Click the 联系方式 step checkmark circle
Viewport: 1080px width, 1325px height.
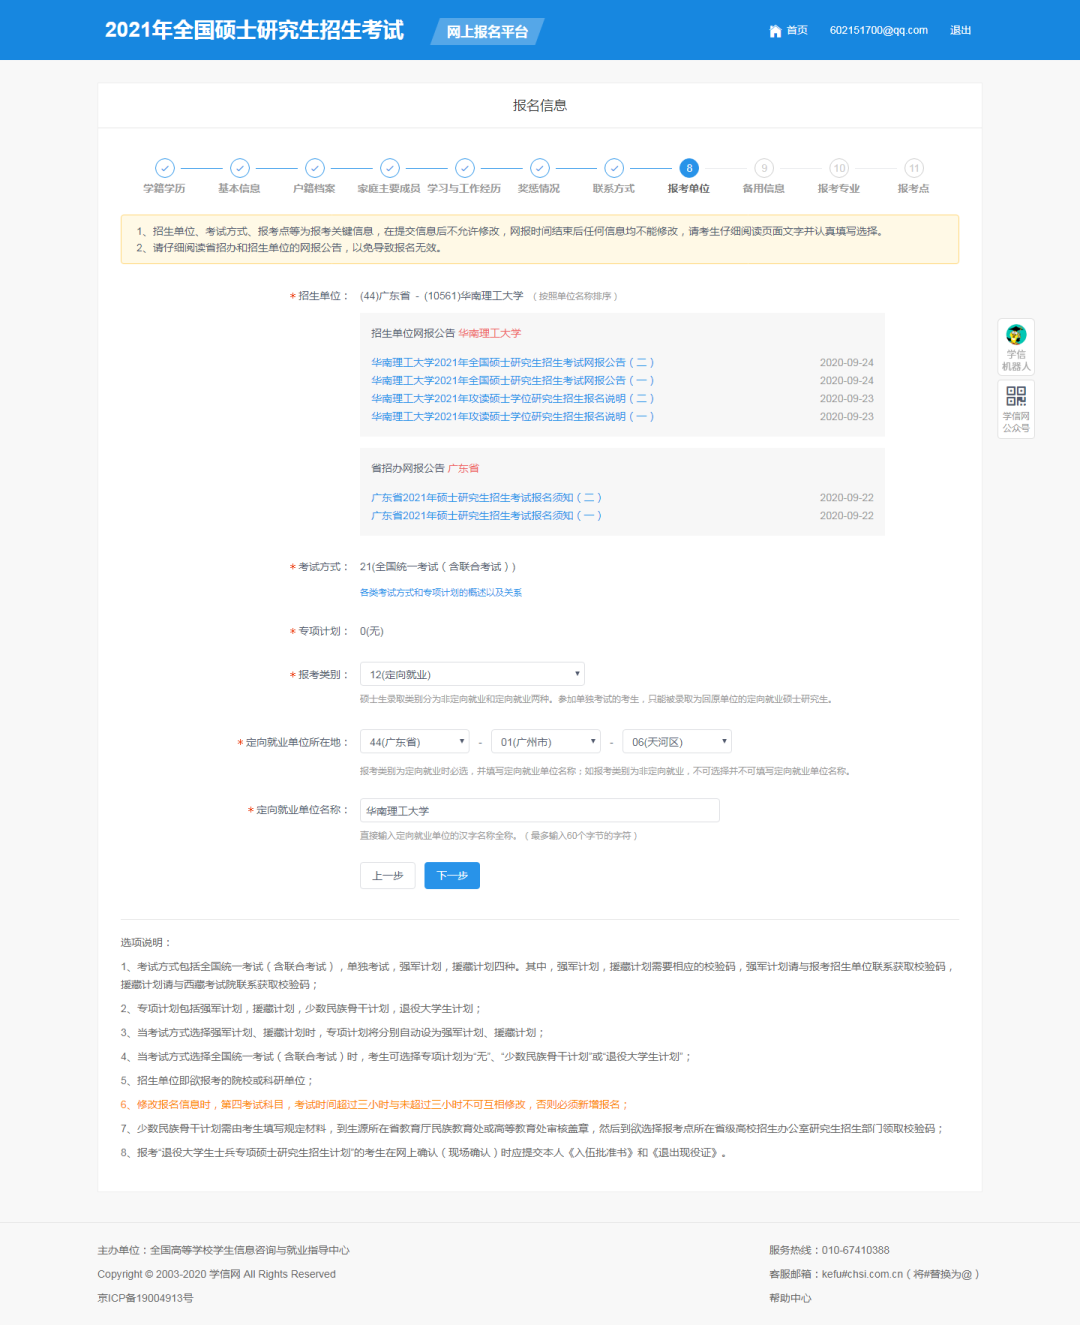[x=614, y=168]
